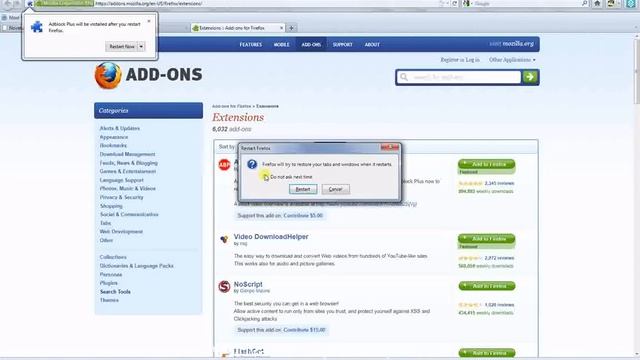The image size is (640, 360).
Task: Open the Web Development category
Action: (121, 231)
